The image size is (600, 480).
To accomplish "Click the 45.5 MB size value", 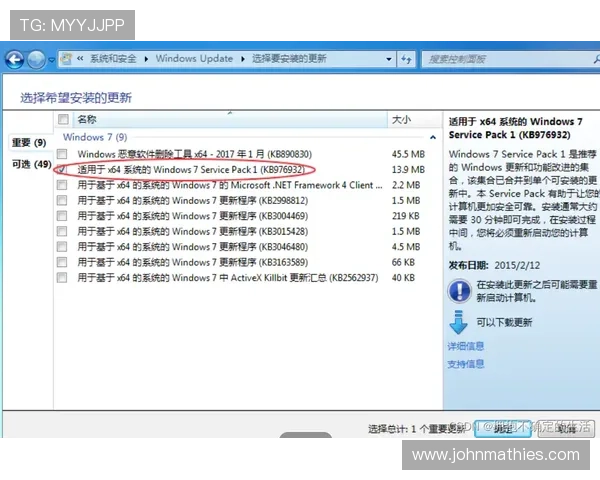I will [x=408, y=154].
